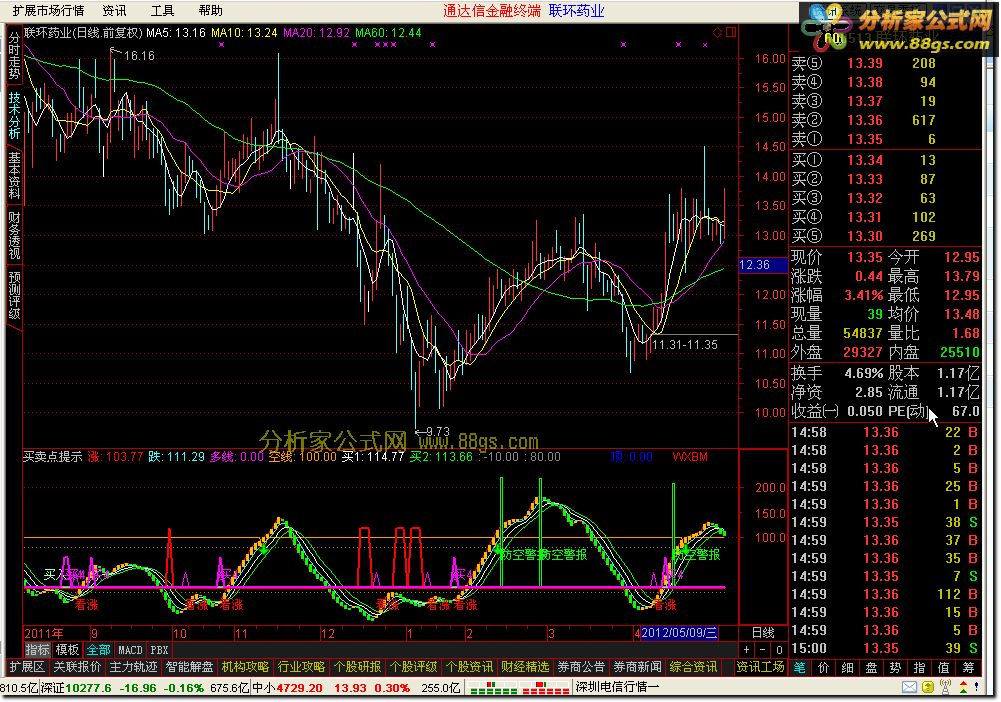Click the 深圳电信行情一 server label
The image size is (1001, 702).
pyautogui.click(x=617, y=687)
